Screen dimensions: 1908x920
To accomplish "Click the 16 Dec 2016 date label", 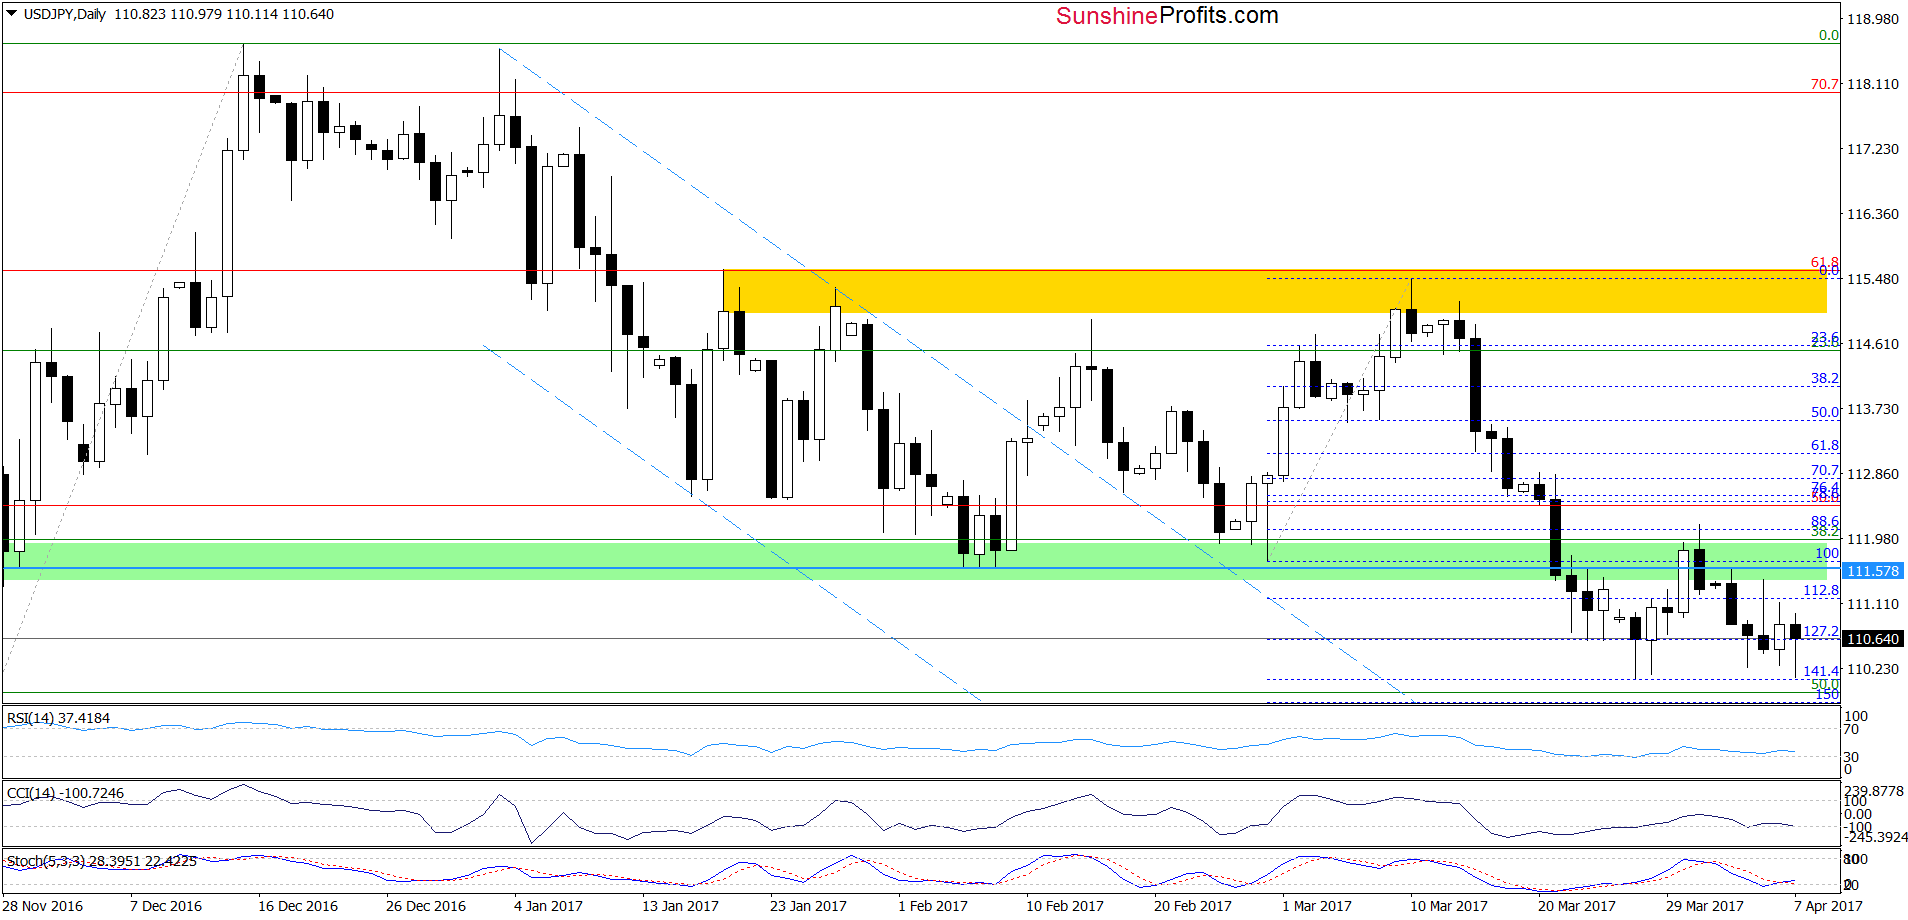I will point(298,906).
